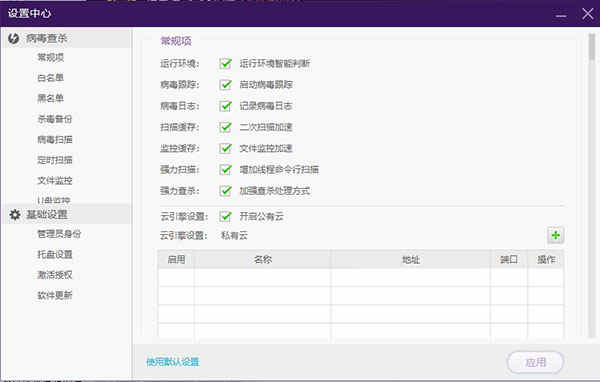Collapse the 基础设置 section header
600x382 pixels.
point(67,214)
